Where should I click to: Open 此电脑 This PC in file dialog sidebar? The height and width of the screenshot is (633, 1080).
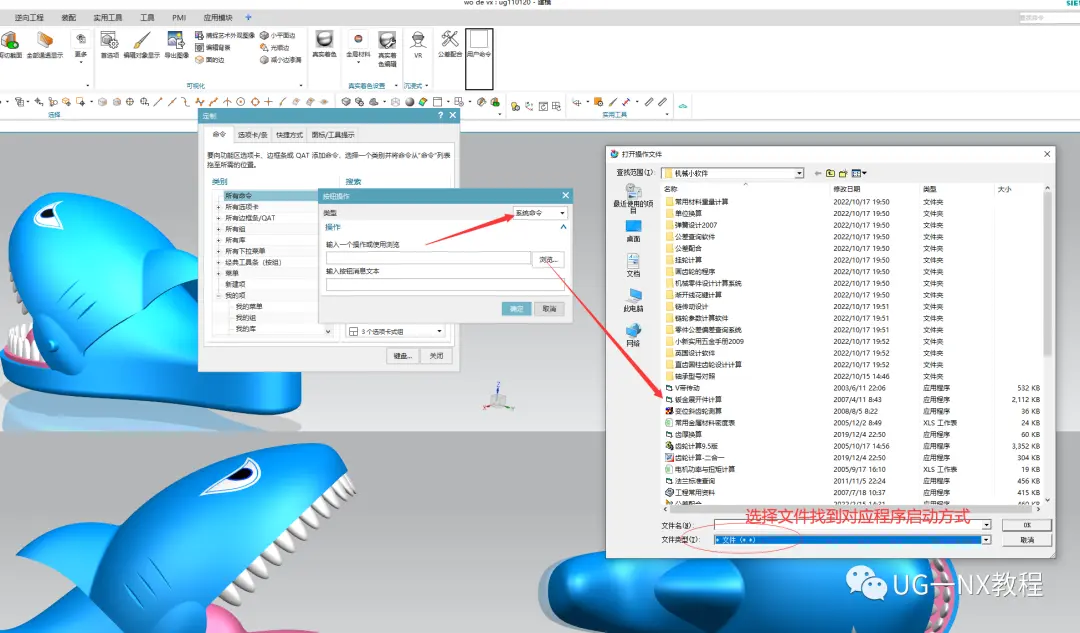tap(633, 300)
